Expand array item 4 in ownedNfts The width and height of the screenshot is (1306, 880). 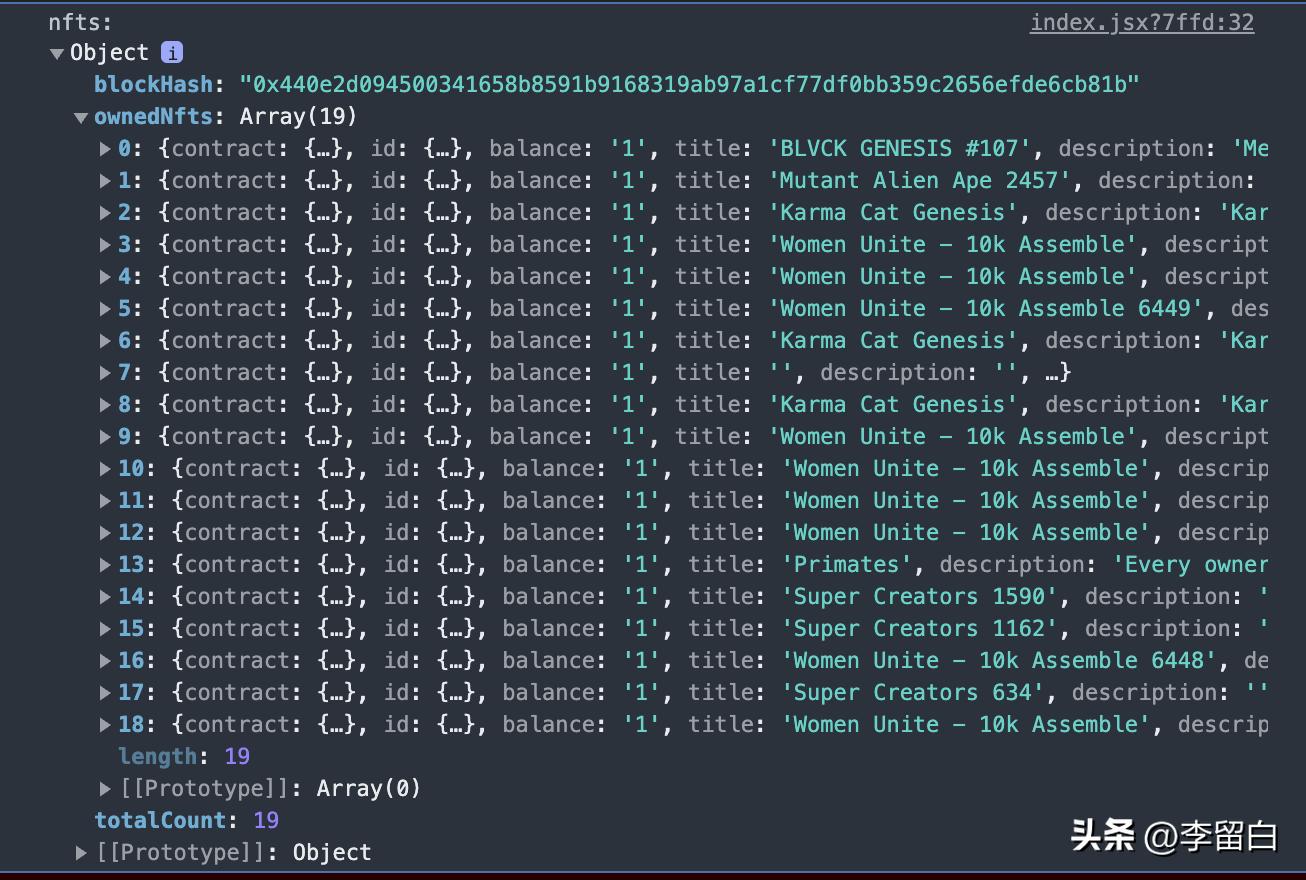(105, 277)
